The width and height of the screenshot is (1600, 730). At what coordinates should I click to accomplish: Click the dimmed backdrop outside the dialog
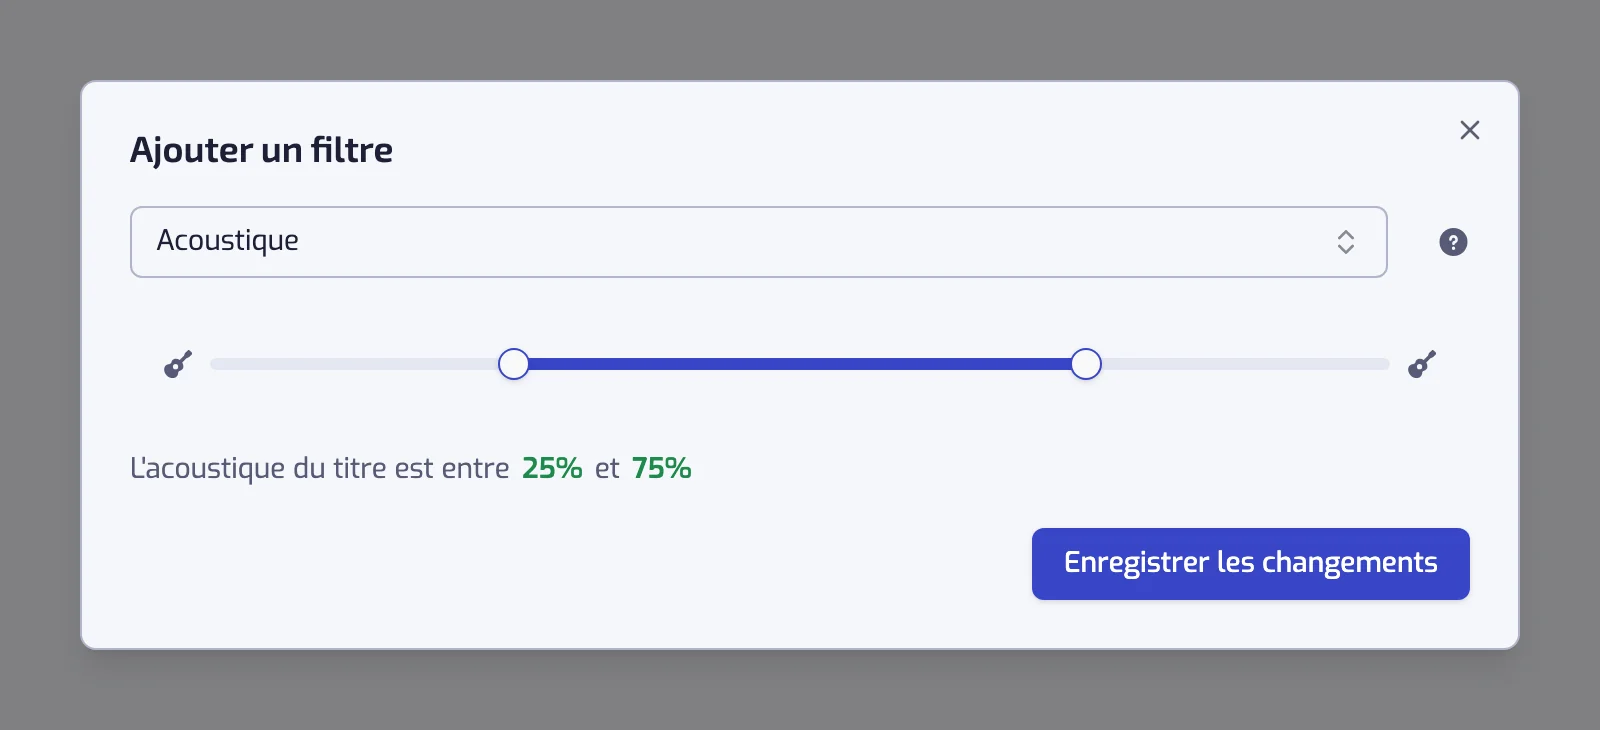[x=800, y=40]
